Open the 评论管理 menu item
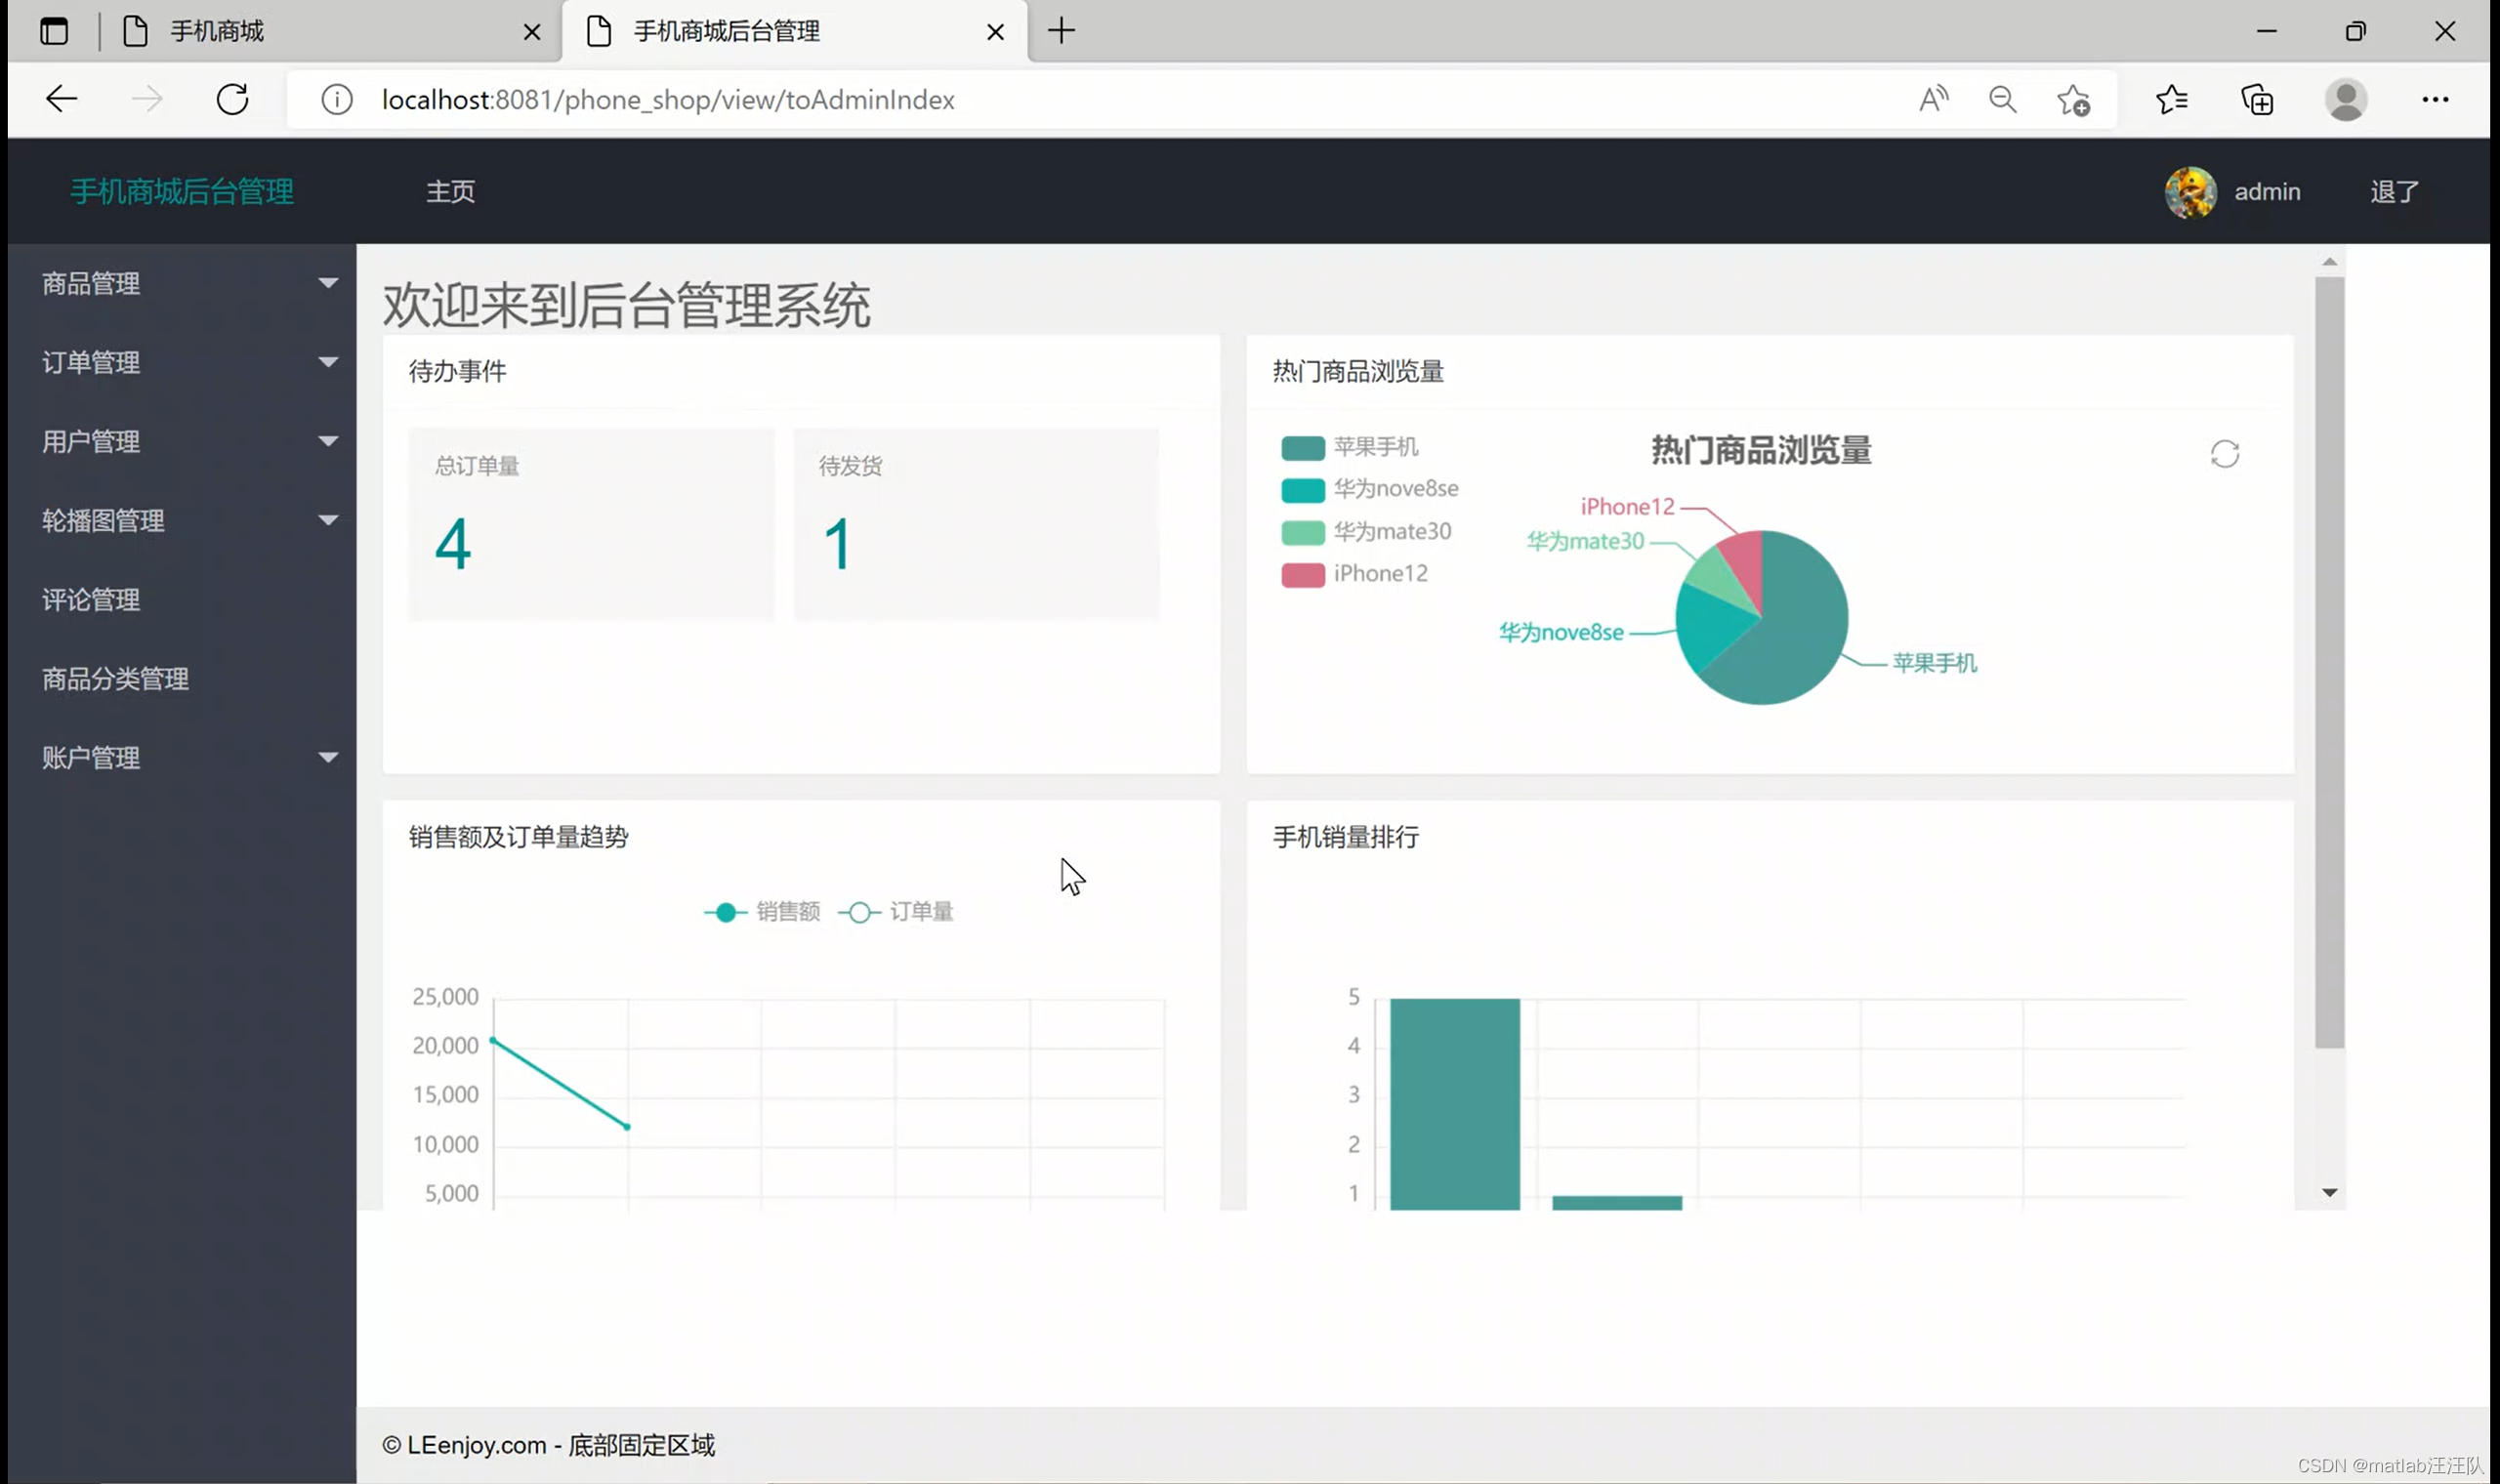The height and width of the screenshot is (1484, 2500). tap(92, 600)
